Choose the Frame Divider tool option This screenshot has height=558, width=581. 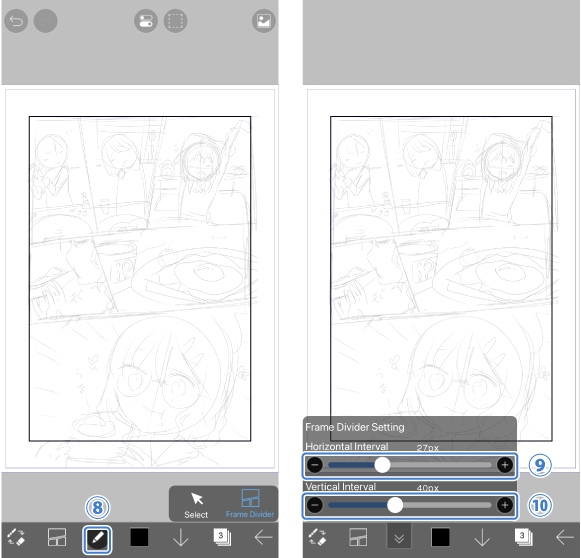pos(250,504)
